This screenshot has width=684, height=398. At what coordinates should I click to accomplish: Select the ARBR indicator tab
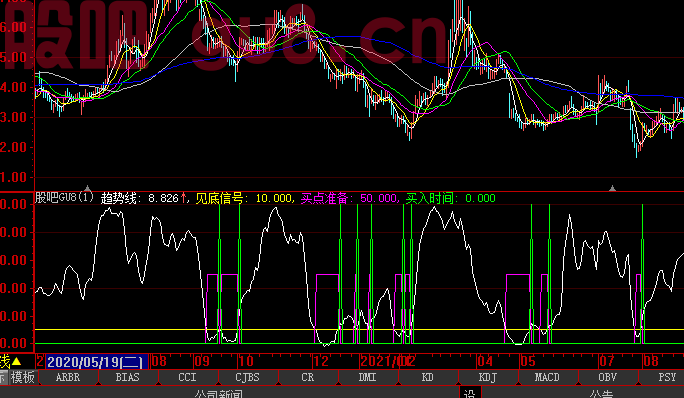click(68, 377)
